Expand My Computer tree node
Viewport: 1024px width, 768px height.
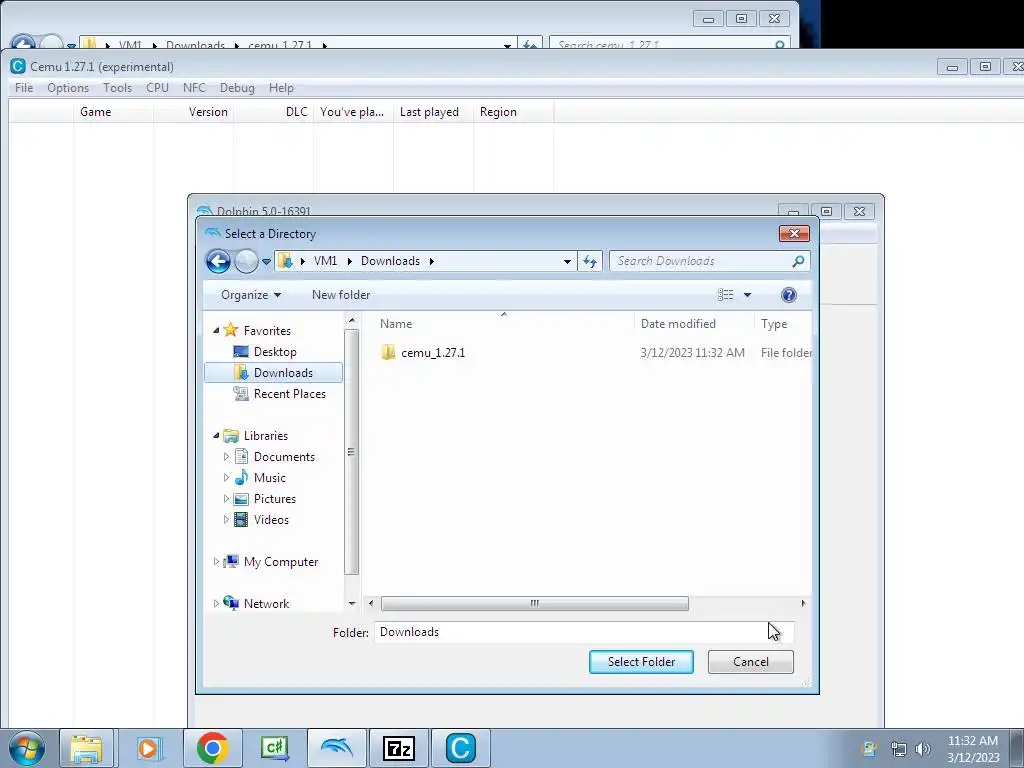[216, 562]
